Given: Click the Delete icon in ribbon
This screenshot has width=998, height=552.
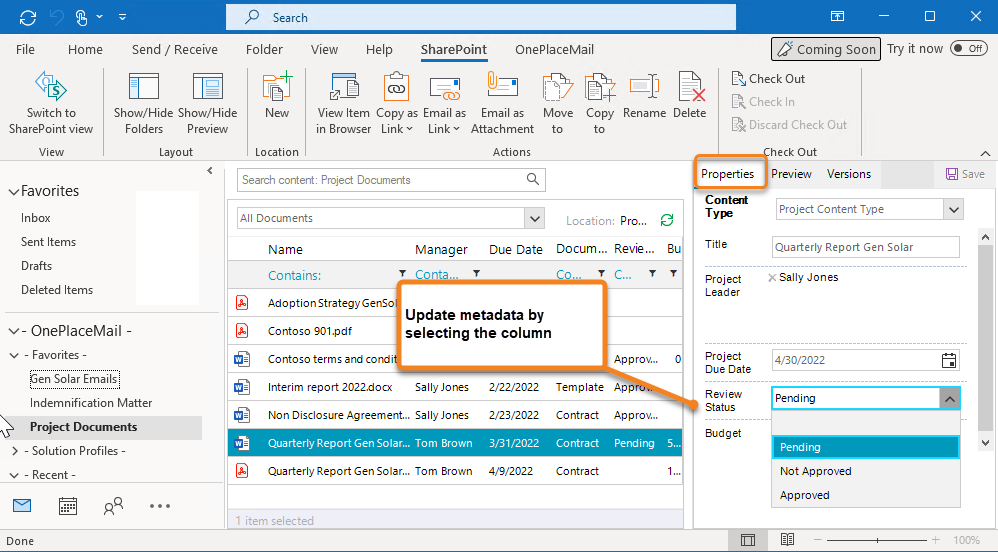Looking at the screenshot, I should pyautogui.click(x=690, y=88).
